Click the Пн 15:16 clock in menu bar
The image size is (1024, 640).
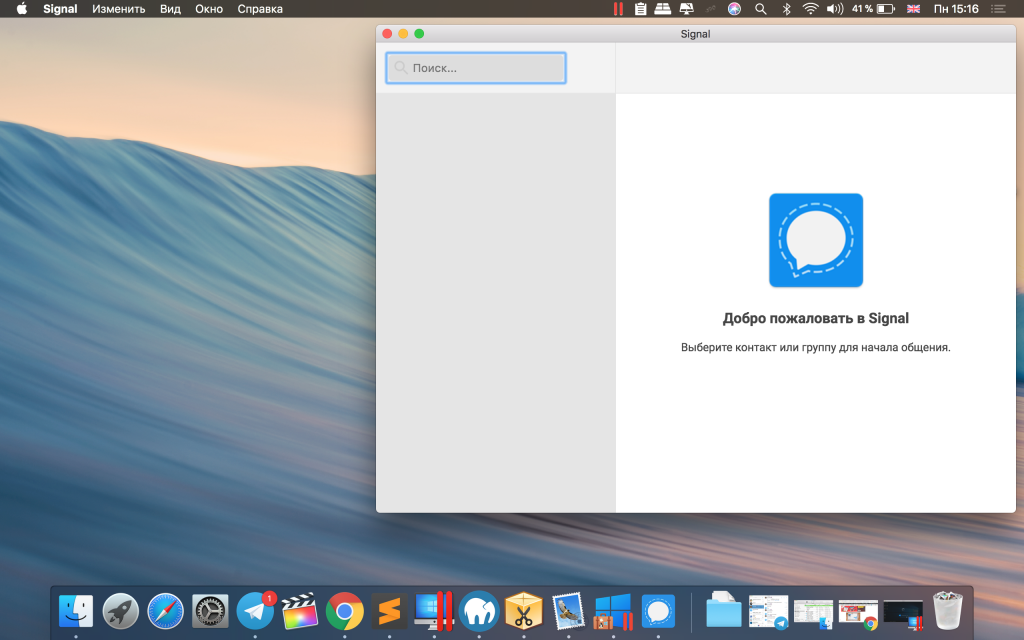click(x=956, y=9)
